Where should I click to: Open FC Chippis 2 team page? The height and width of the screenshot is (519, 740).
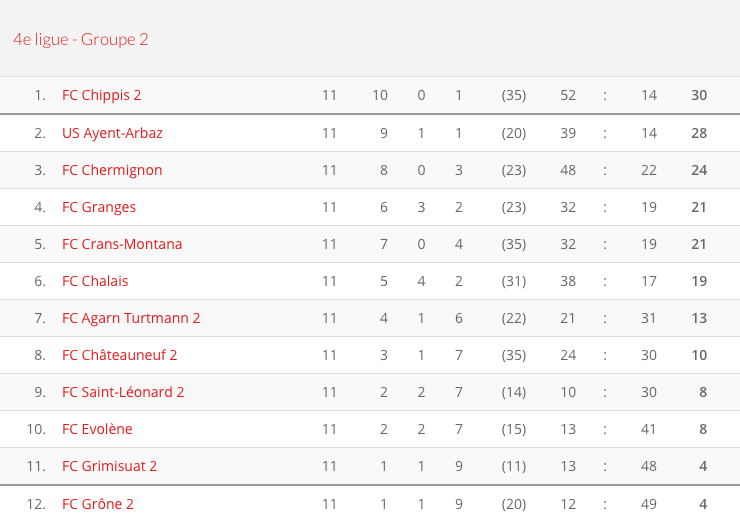tap(101, 95)
